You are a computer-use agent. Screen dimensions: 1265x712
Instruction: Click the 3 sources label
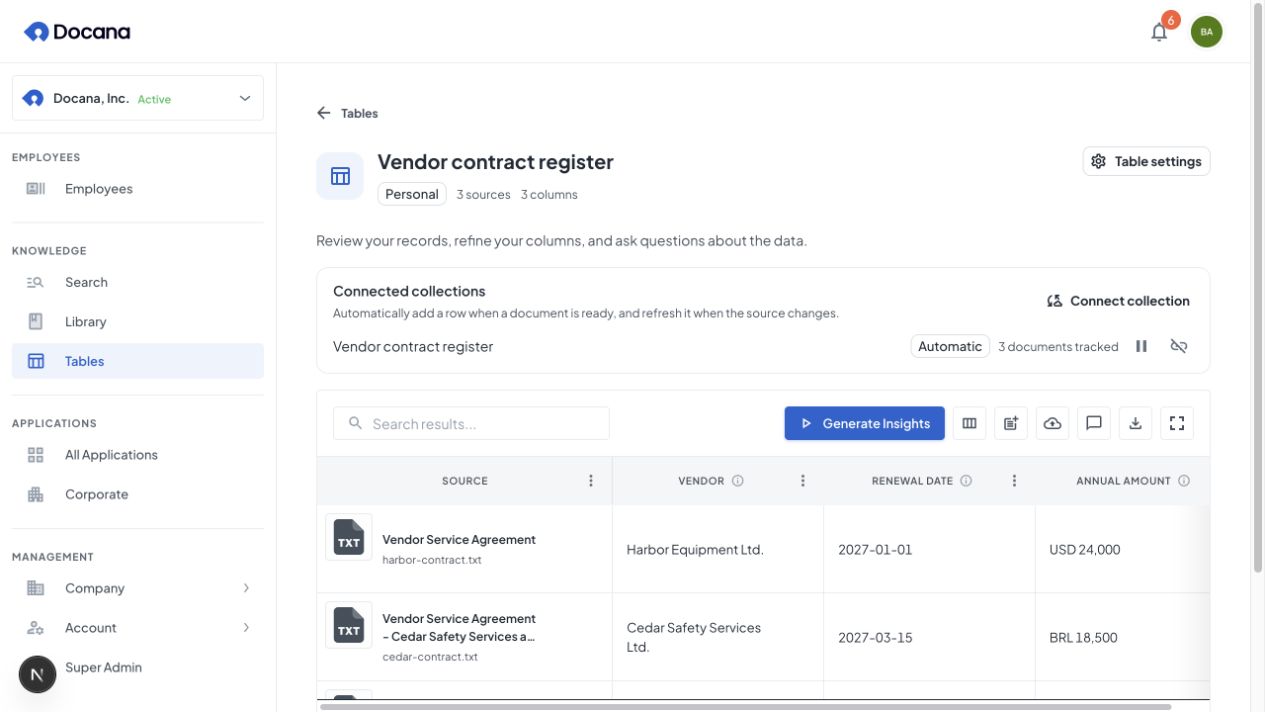[x=484, y=195]
